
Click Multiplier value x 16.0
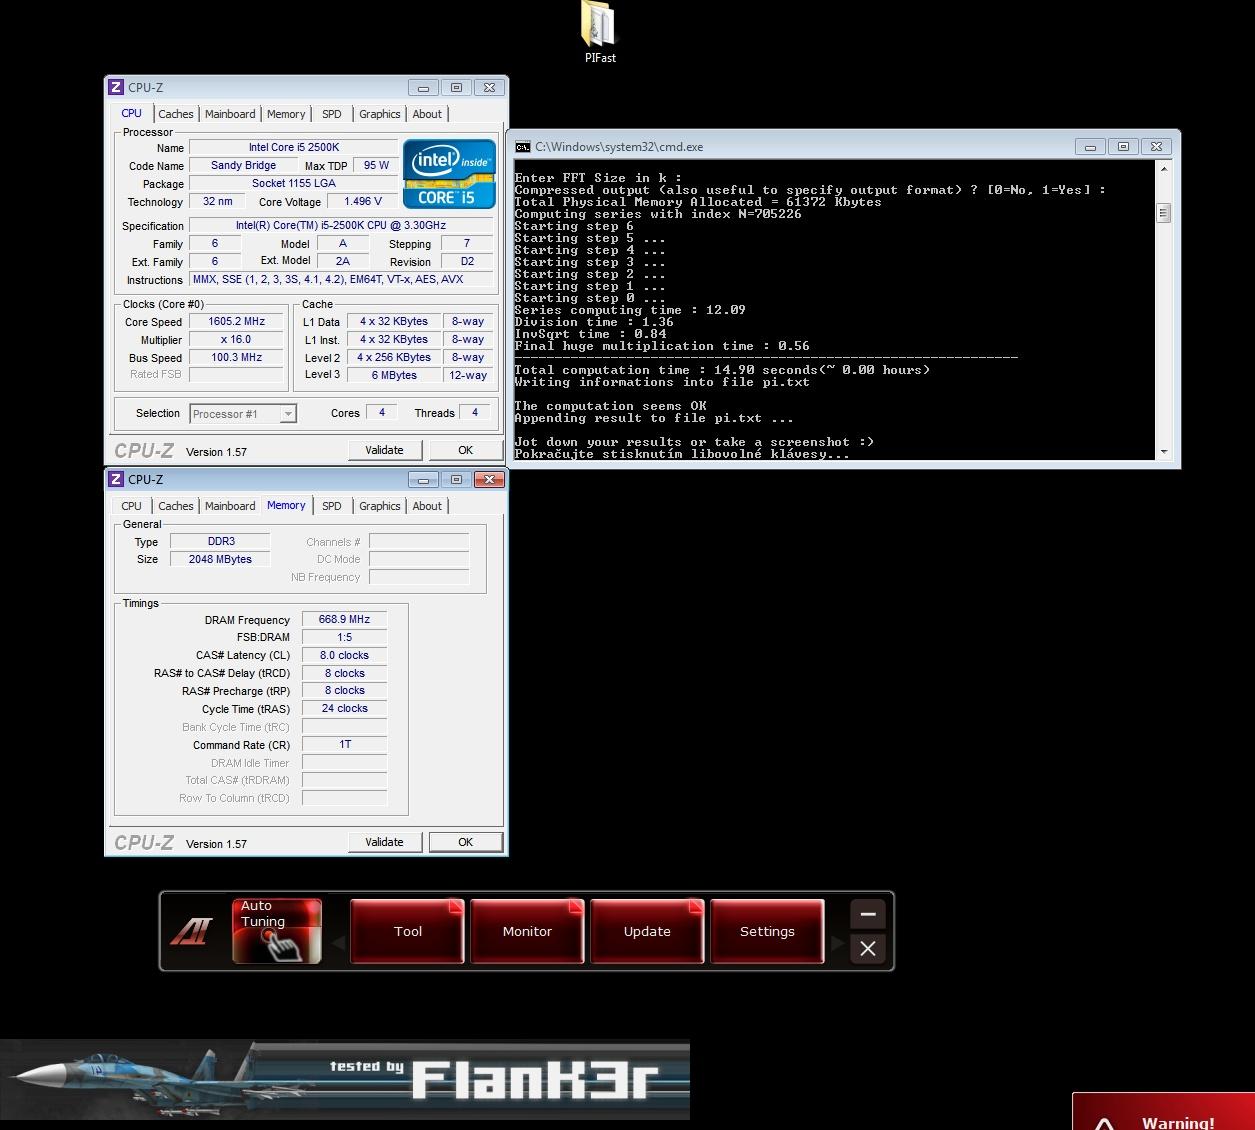coord(237,340)
